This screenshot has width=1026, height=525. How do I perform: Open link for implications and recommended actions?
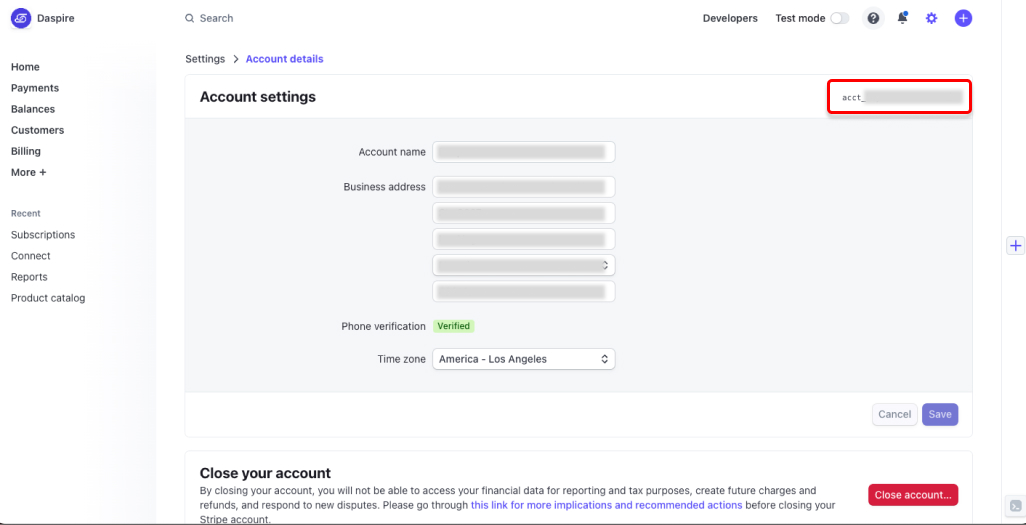coord(607,505)
